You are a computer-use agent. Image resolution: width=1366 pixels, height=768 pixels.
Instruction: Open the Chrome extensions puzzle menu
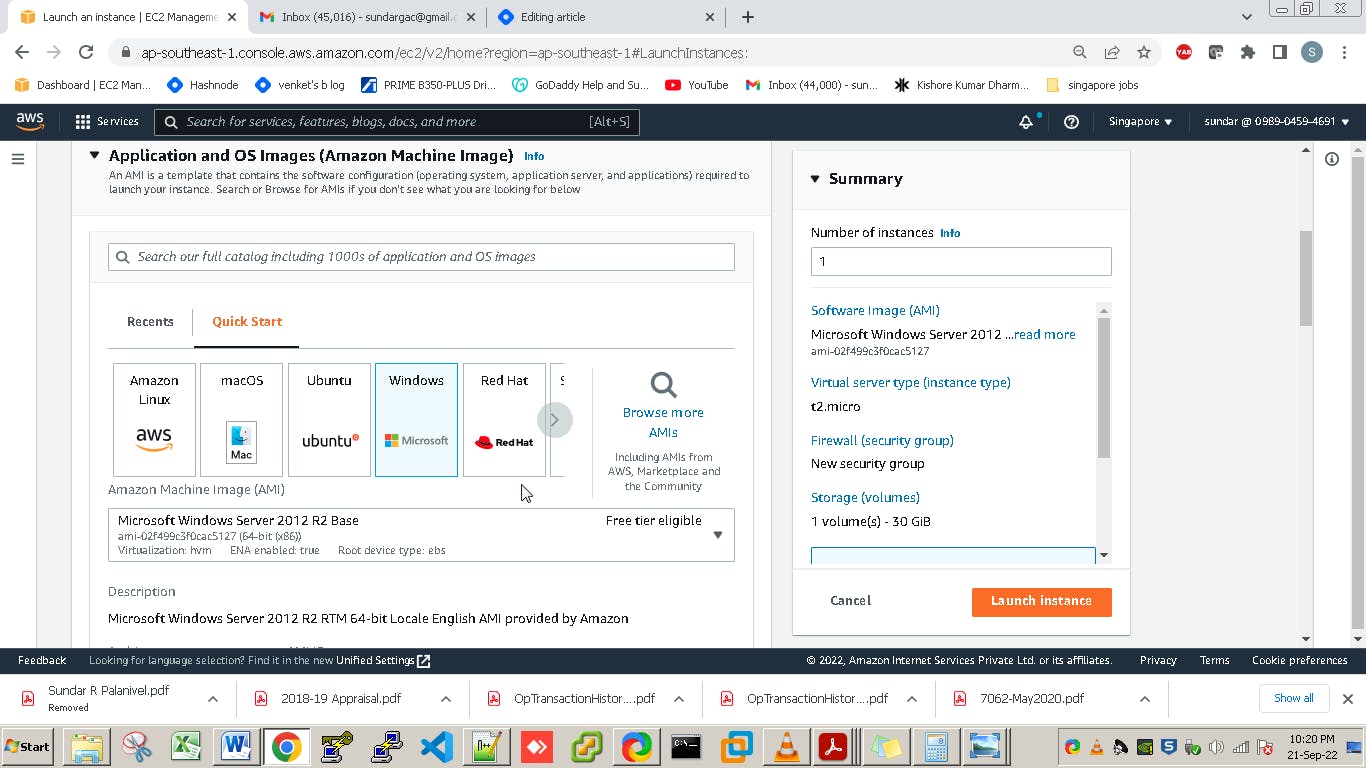pyautogui.click(x=1248, y=52)
